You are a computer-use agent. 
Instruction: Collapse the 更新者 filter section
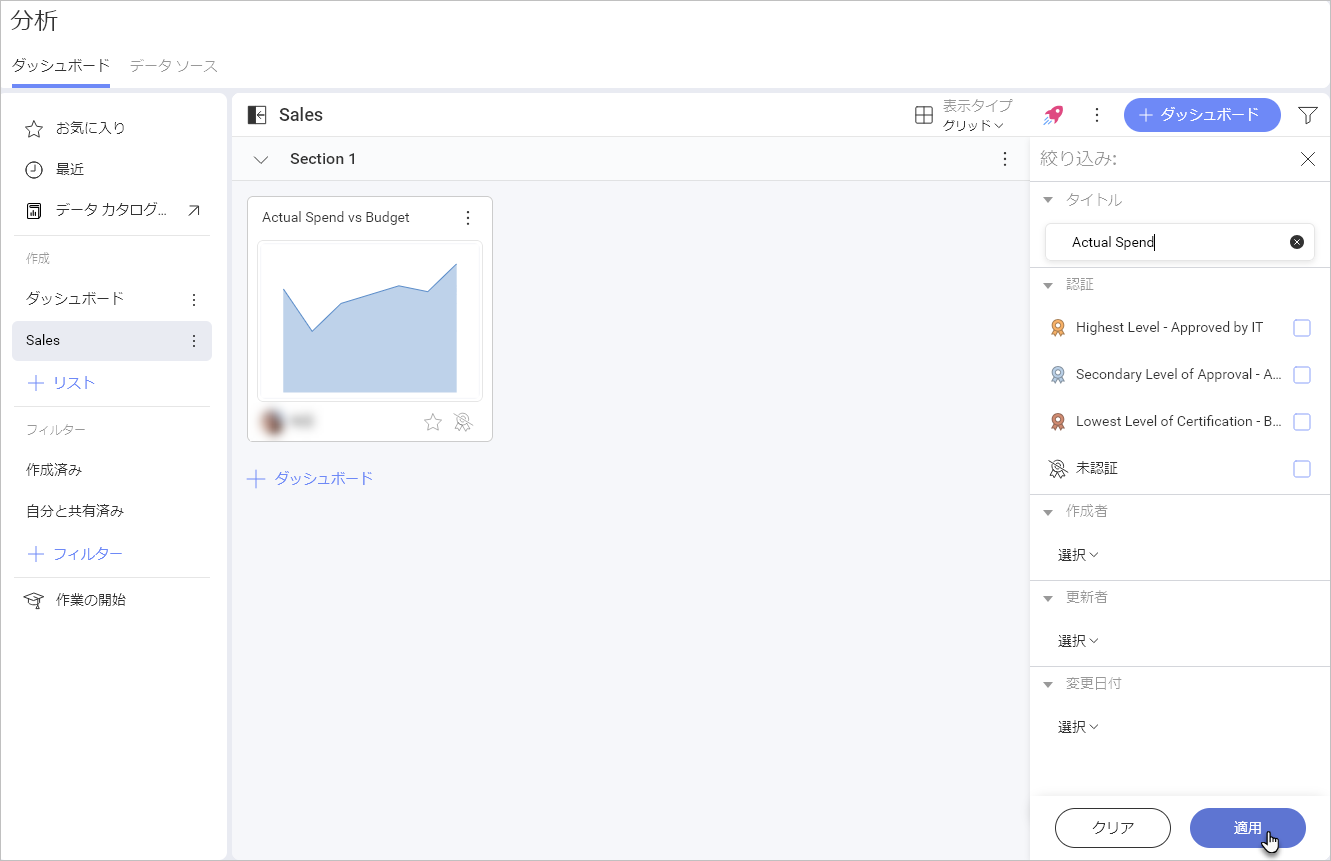(x=1048, y=598)
